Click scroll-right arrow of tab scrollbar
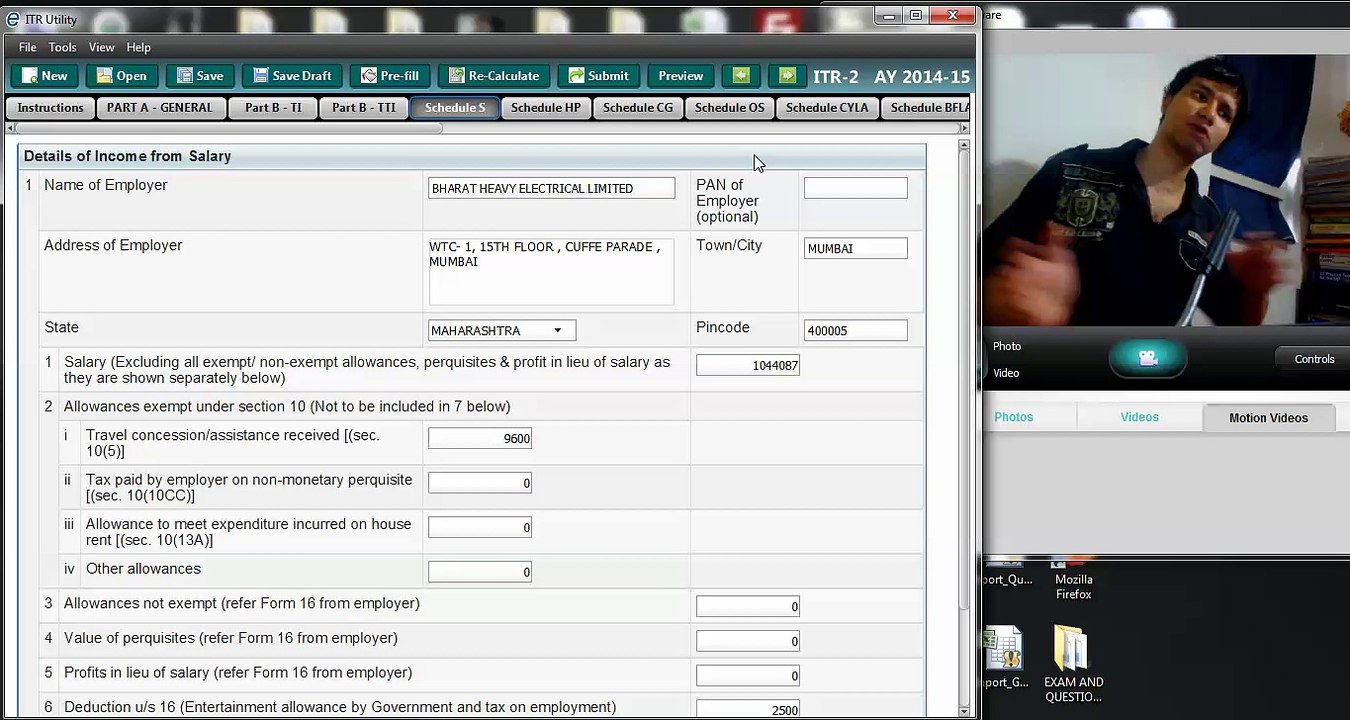Image resolution: width=1350 pixels, height=720 pixels. click(x=964, y=128)
